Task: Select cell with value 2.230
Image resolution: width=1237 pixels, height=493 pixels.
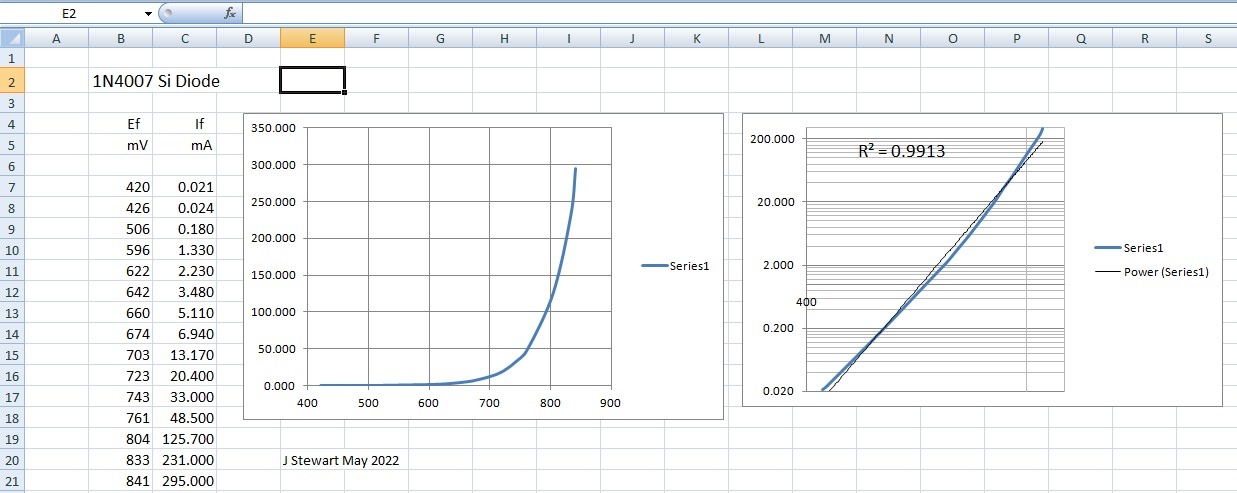Action: [184, 271]
